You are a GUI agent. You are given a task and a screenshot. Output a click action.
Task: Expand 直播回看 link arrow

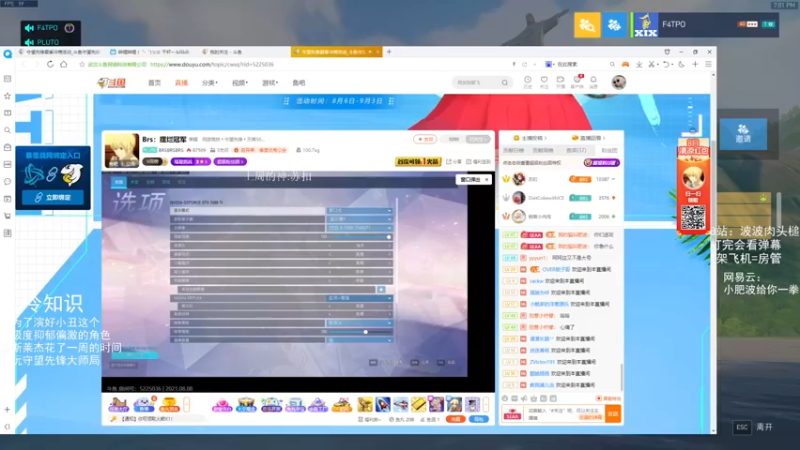click(x=604, y=138)
